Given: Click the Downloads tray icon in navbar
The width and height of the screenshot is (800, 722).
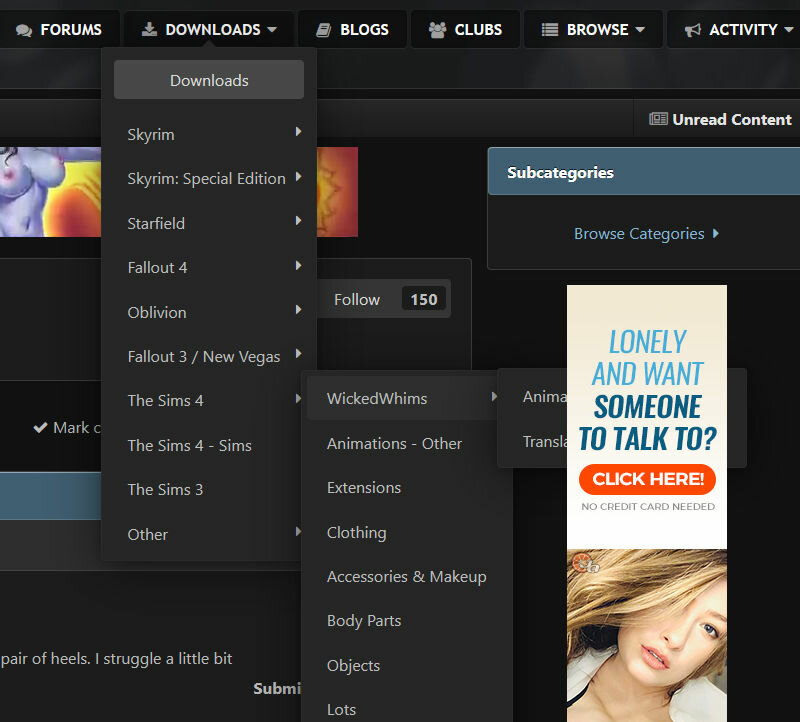Looking at the screenshot, I should click(x=149, y=29).
